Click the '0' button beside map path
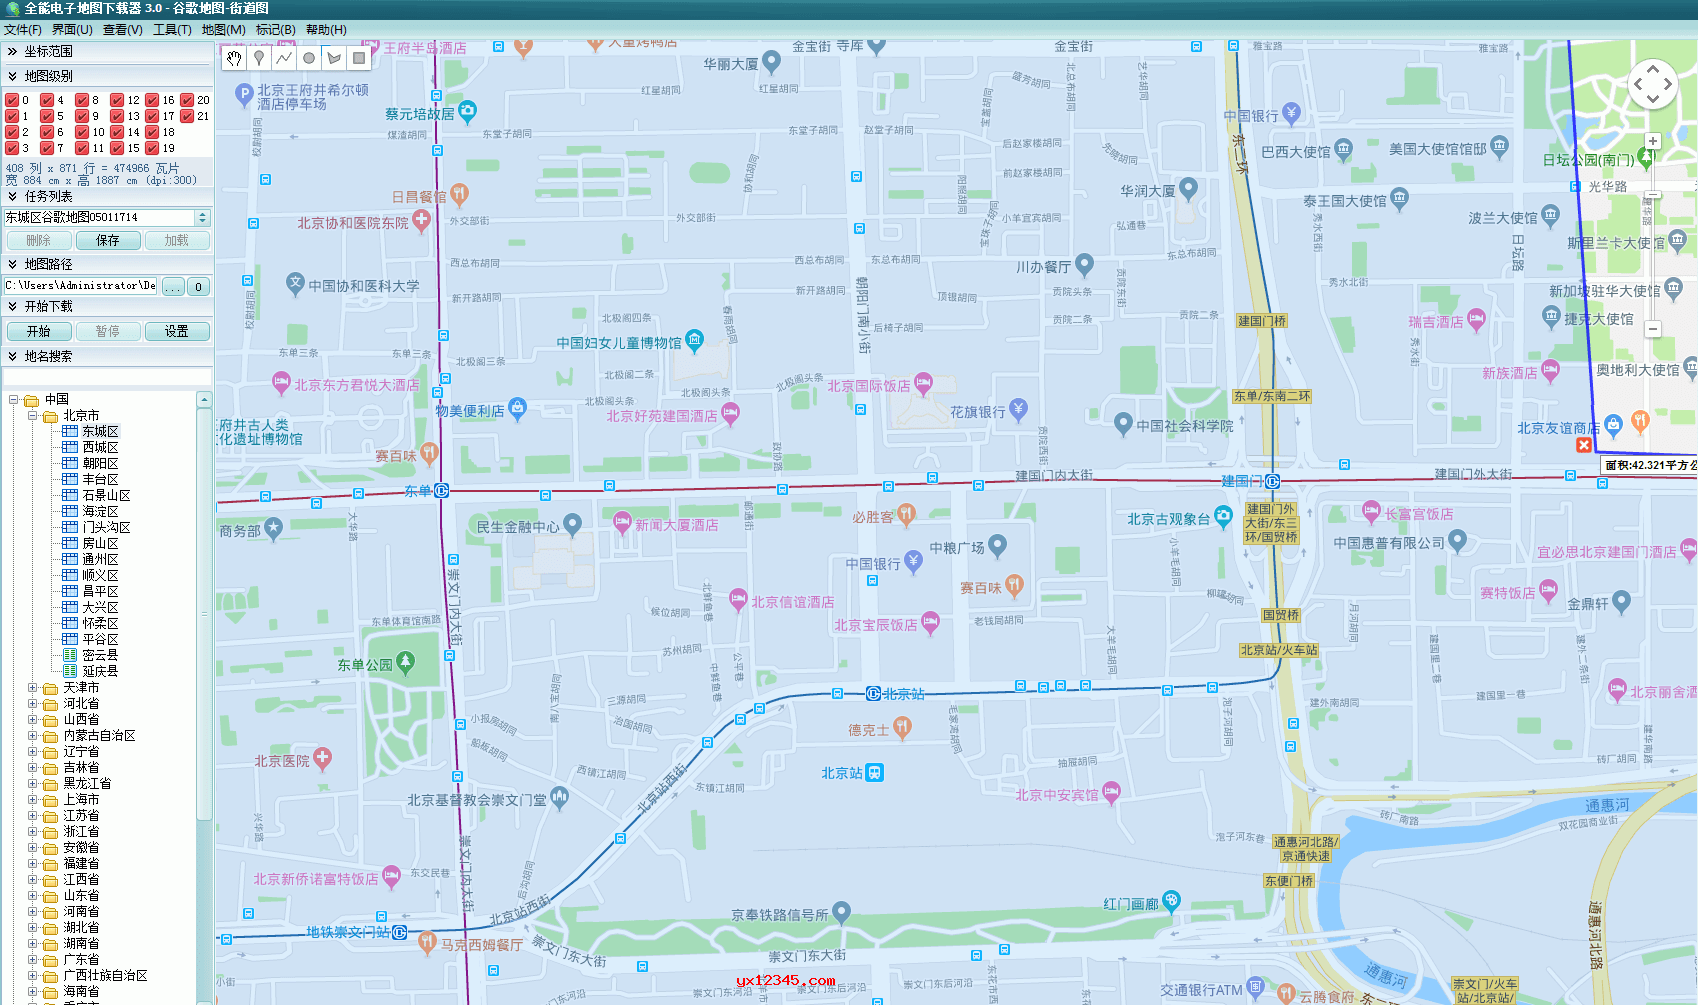 199,287
